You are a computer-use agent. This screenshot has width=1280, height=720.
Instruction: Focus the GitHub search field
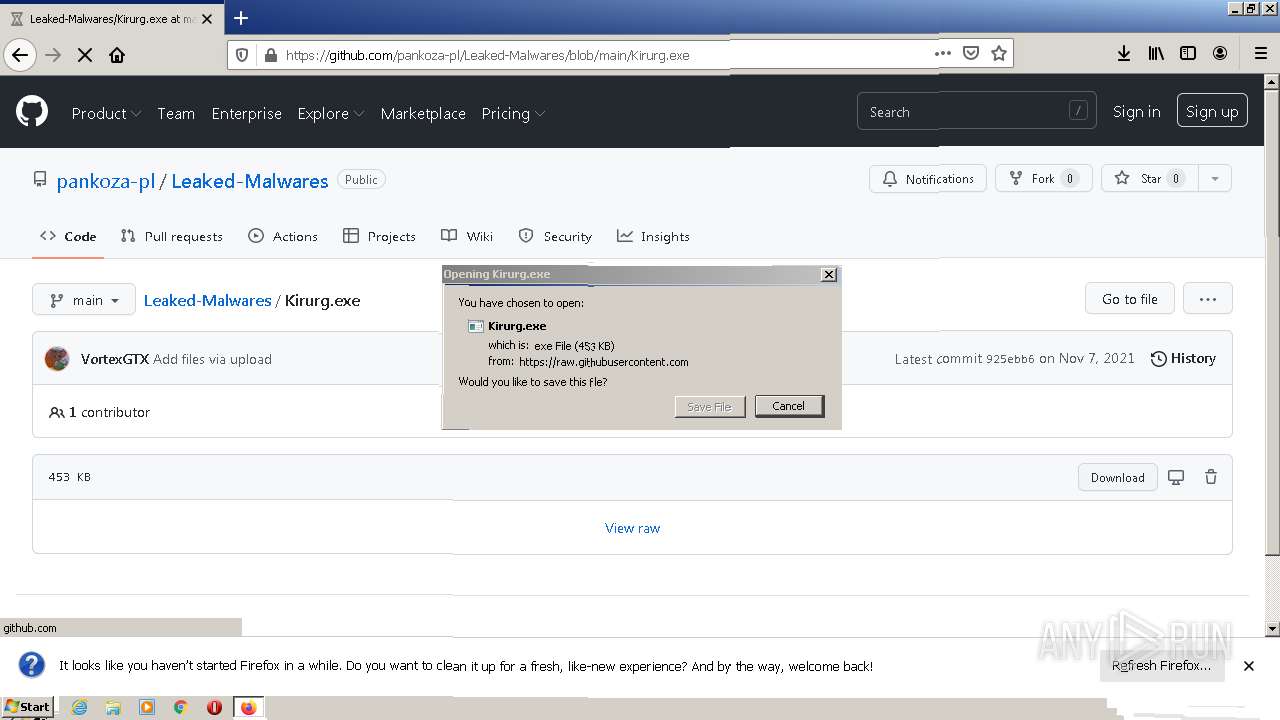[976, 112]
